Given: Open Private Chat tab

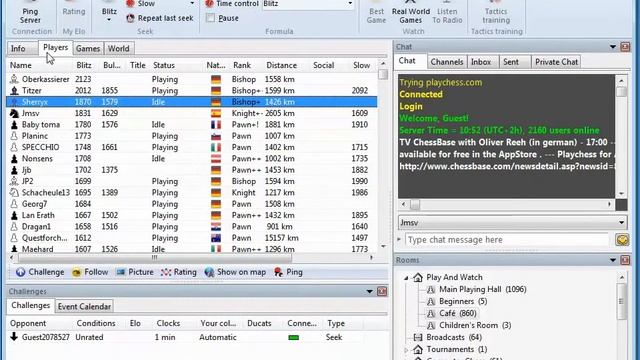Looking at the screenshot, I should pyautogui.click(x=556, y=62).
